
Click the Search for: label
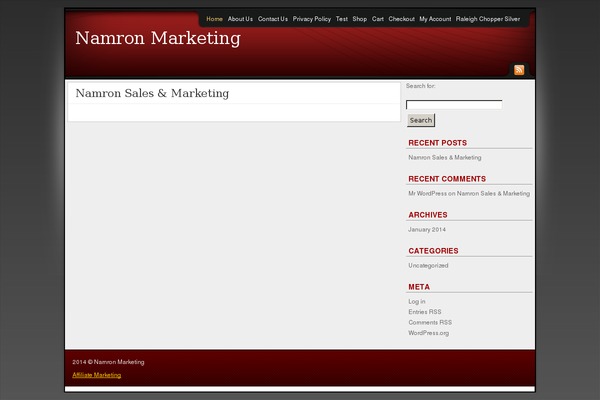(420, 86)
